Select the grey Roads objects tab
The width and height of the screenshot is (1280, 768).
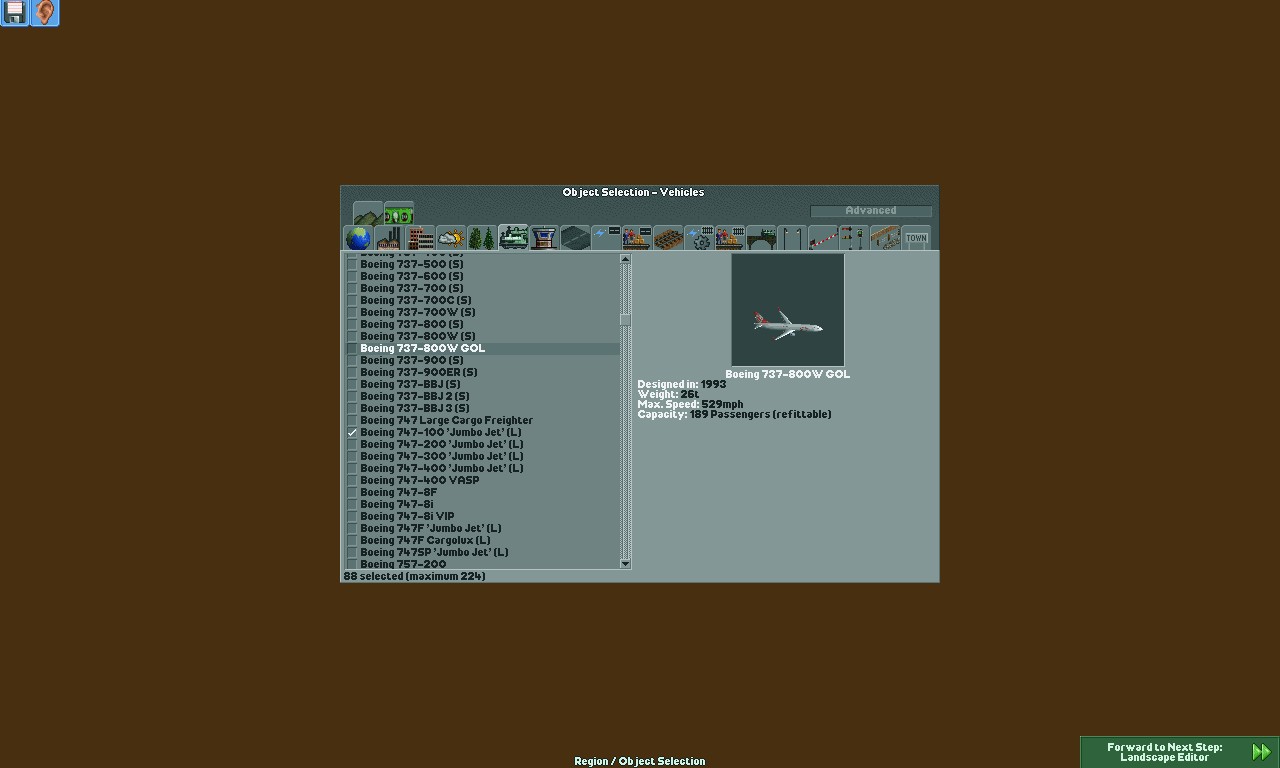[575, 238]
